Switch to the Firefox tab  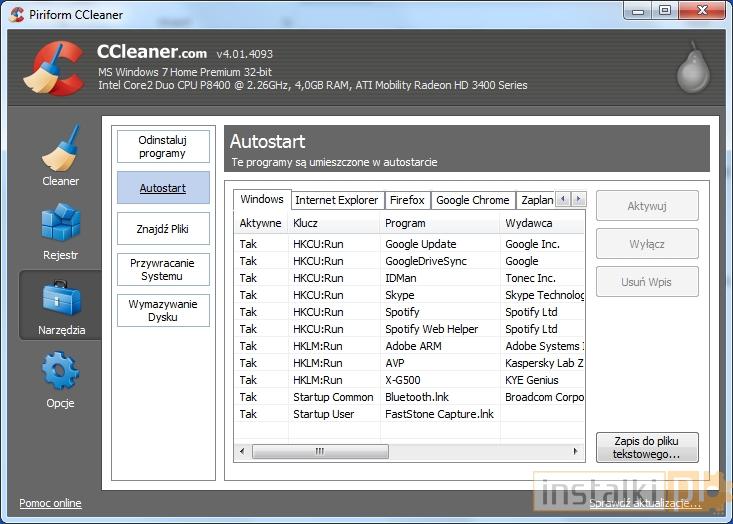tap(407, 200)
